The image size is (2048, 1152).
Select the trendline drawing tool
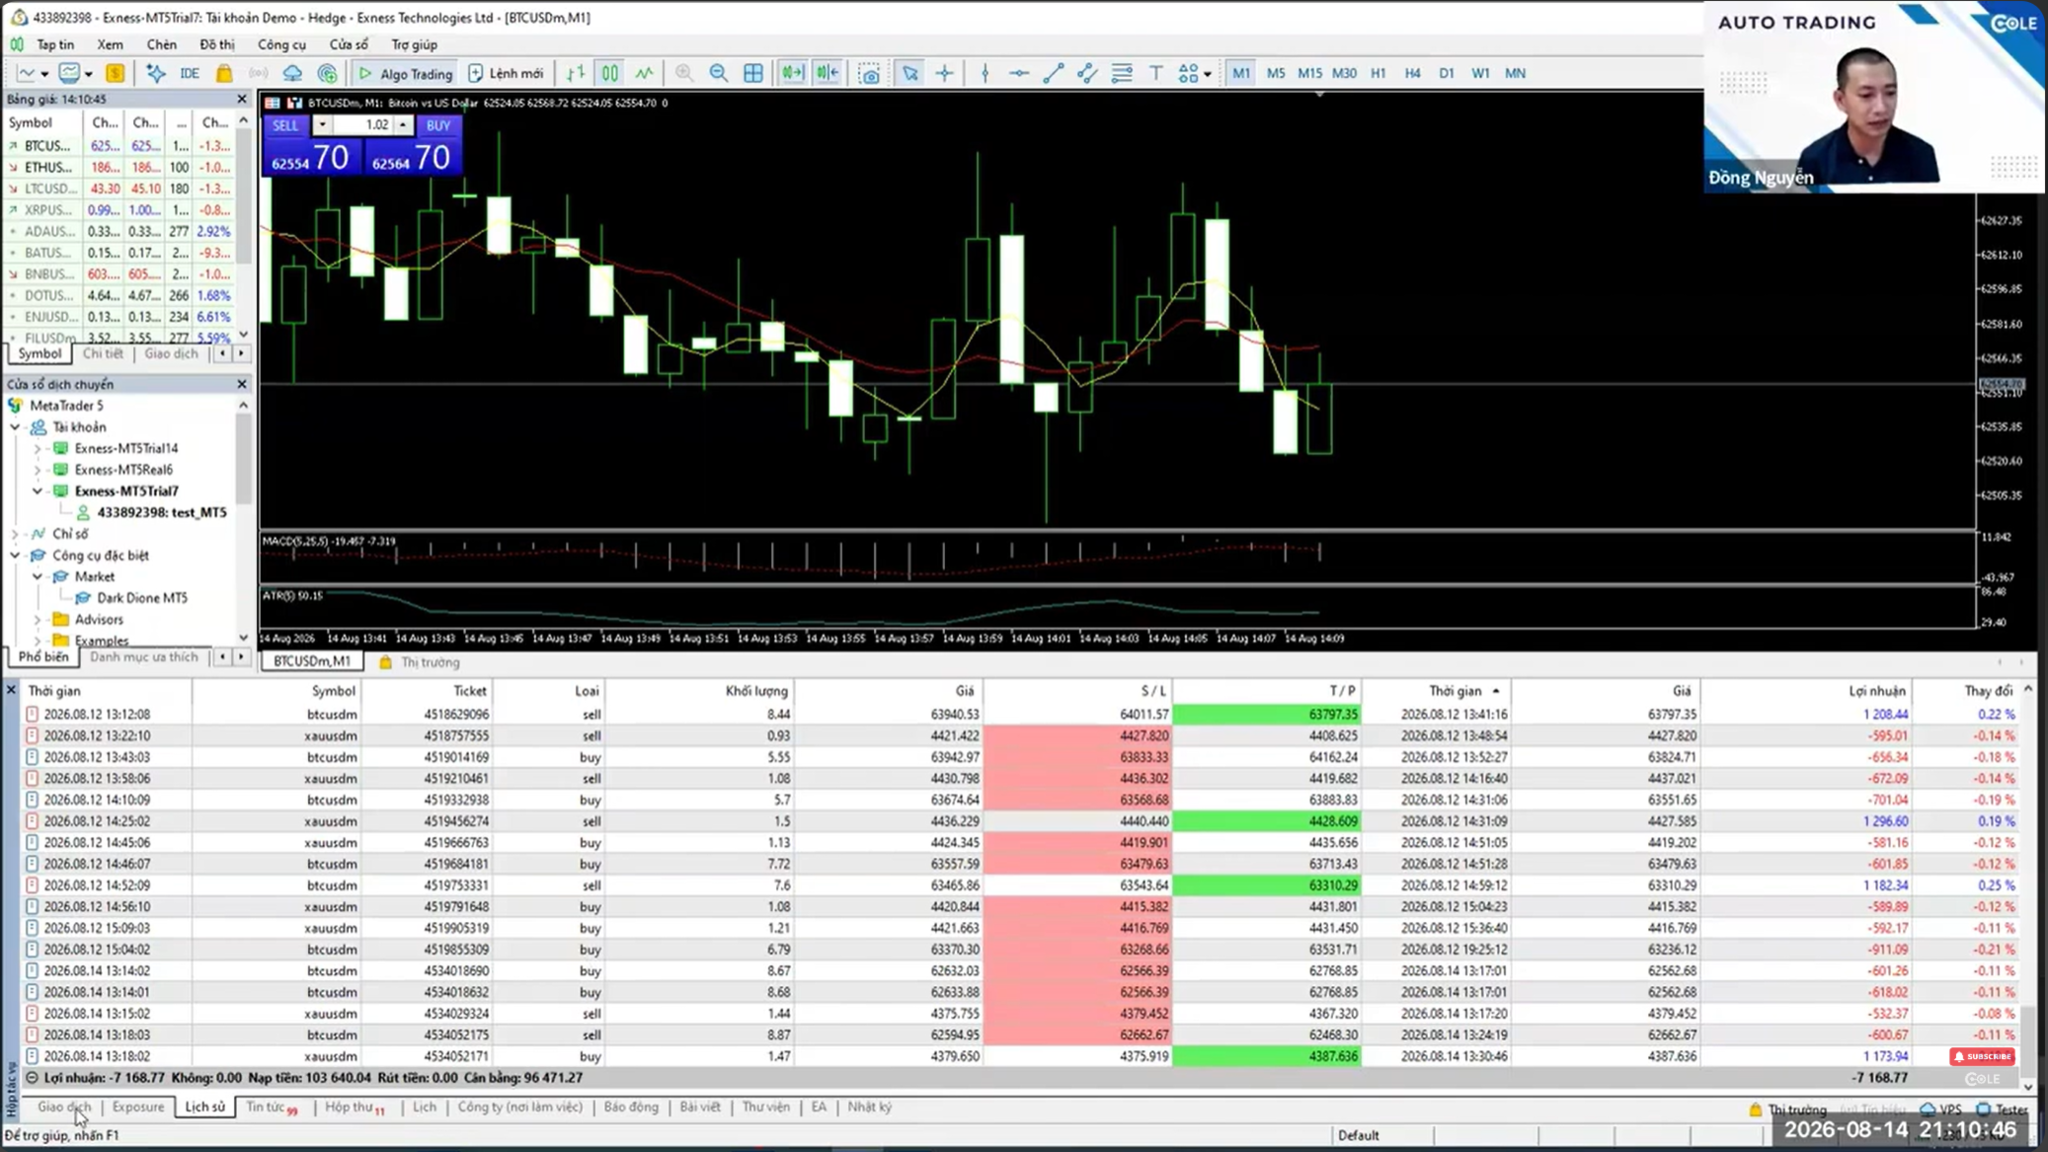pos(1053,73)
